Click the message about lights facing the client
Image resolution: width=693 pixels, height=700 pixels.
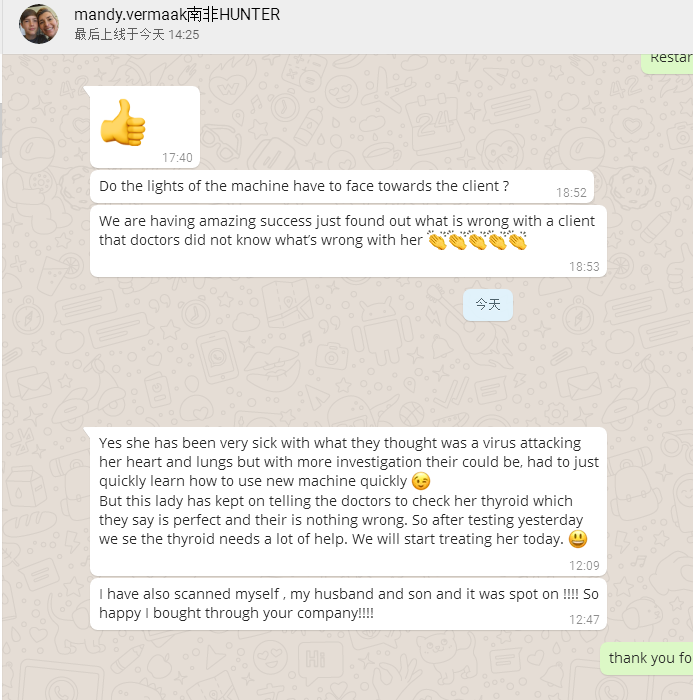(x=342, y=187)
